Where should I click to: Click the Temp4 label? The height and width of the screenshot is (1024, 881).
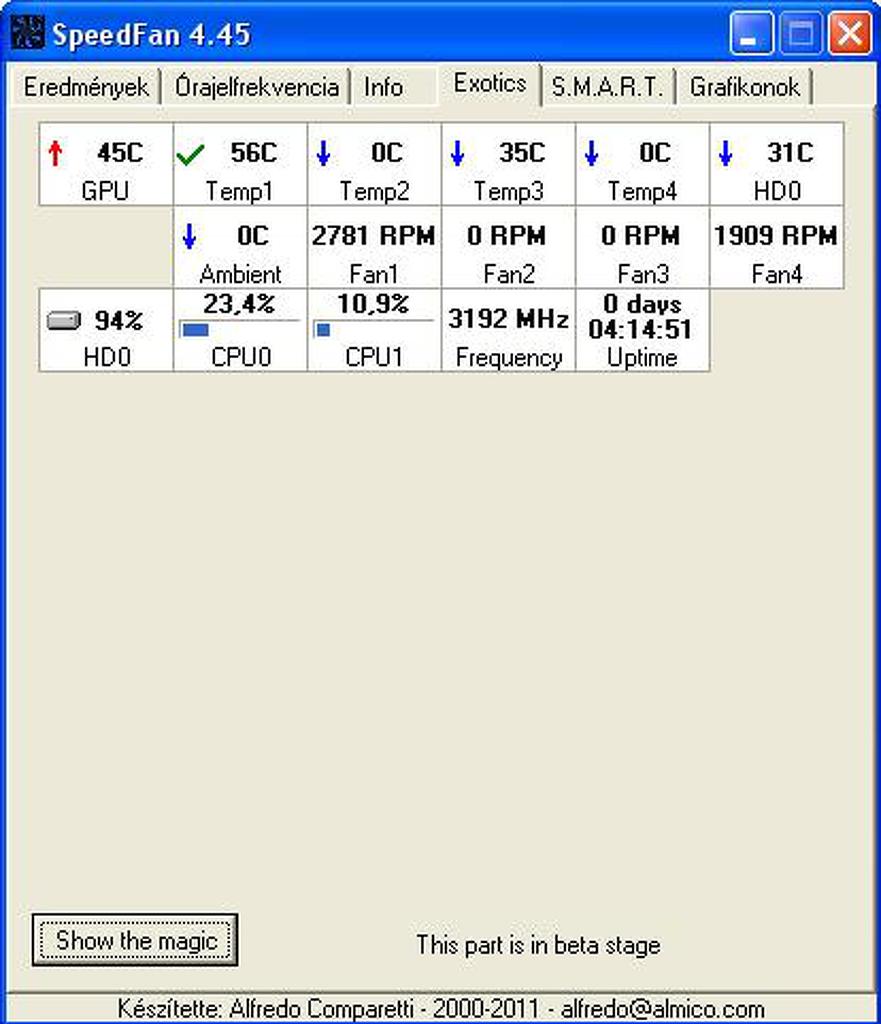[642, 191]
